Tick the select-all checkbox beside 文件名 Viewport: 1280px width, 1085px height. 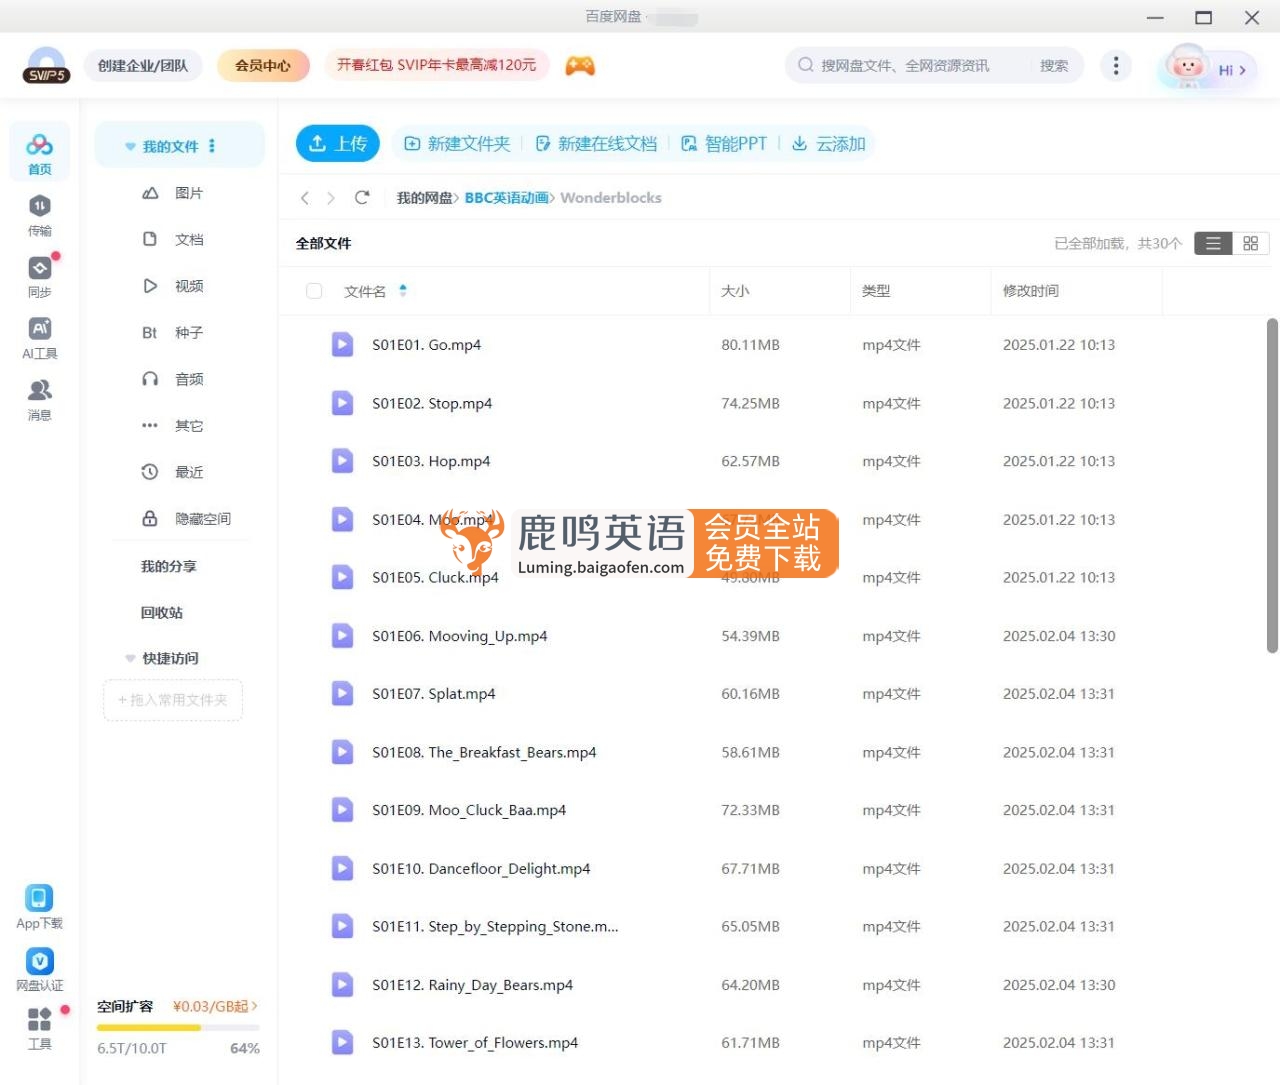314,291
